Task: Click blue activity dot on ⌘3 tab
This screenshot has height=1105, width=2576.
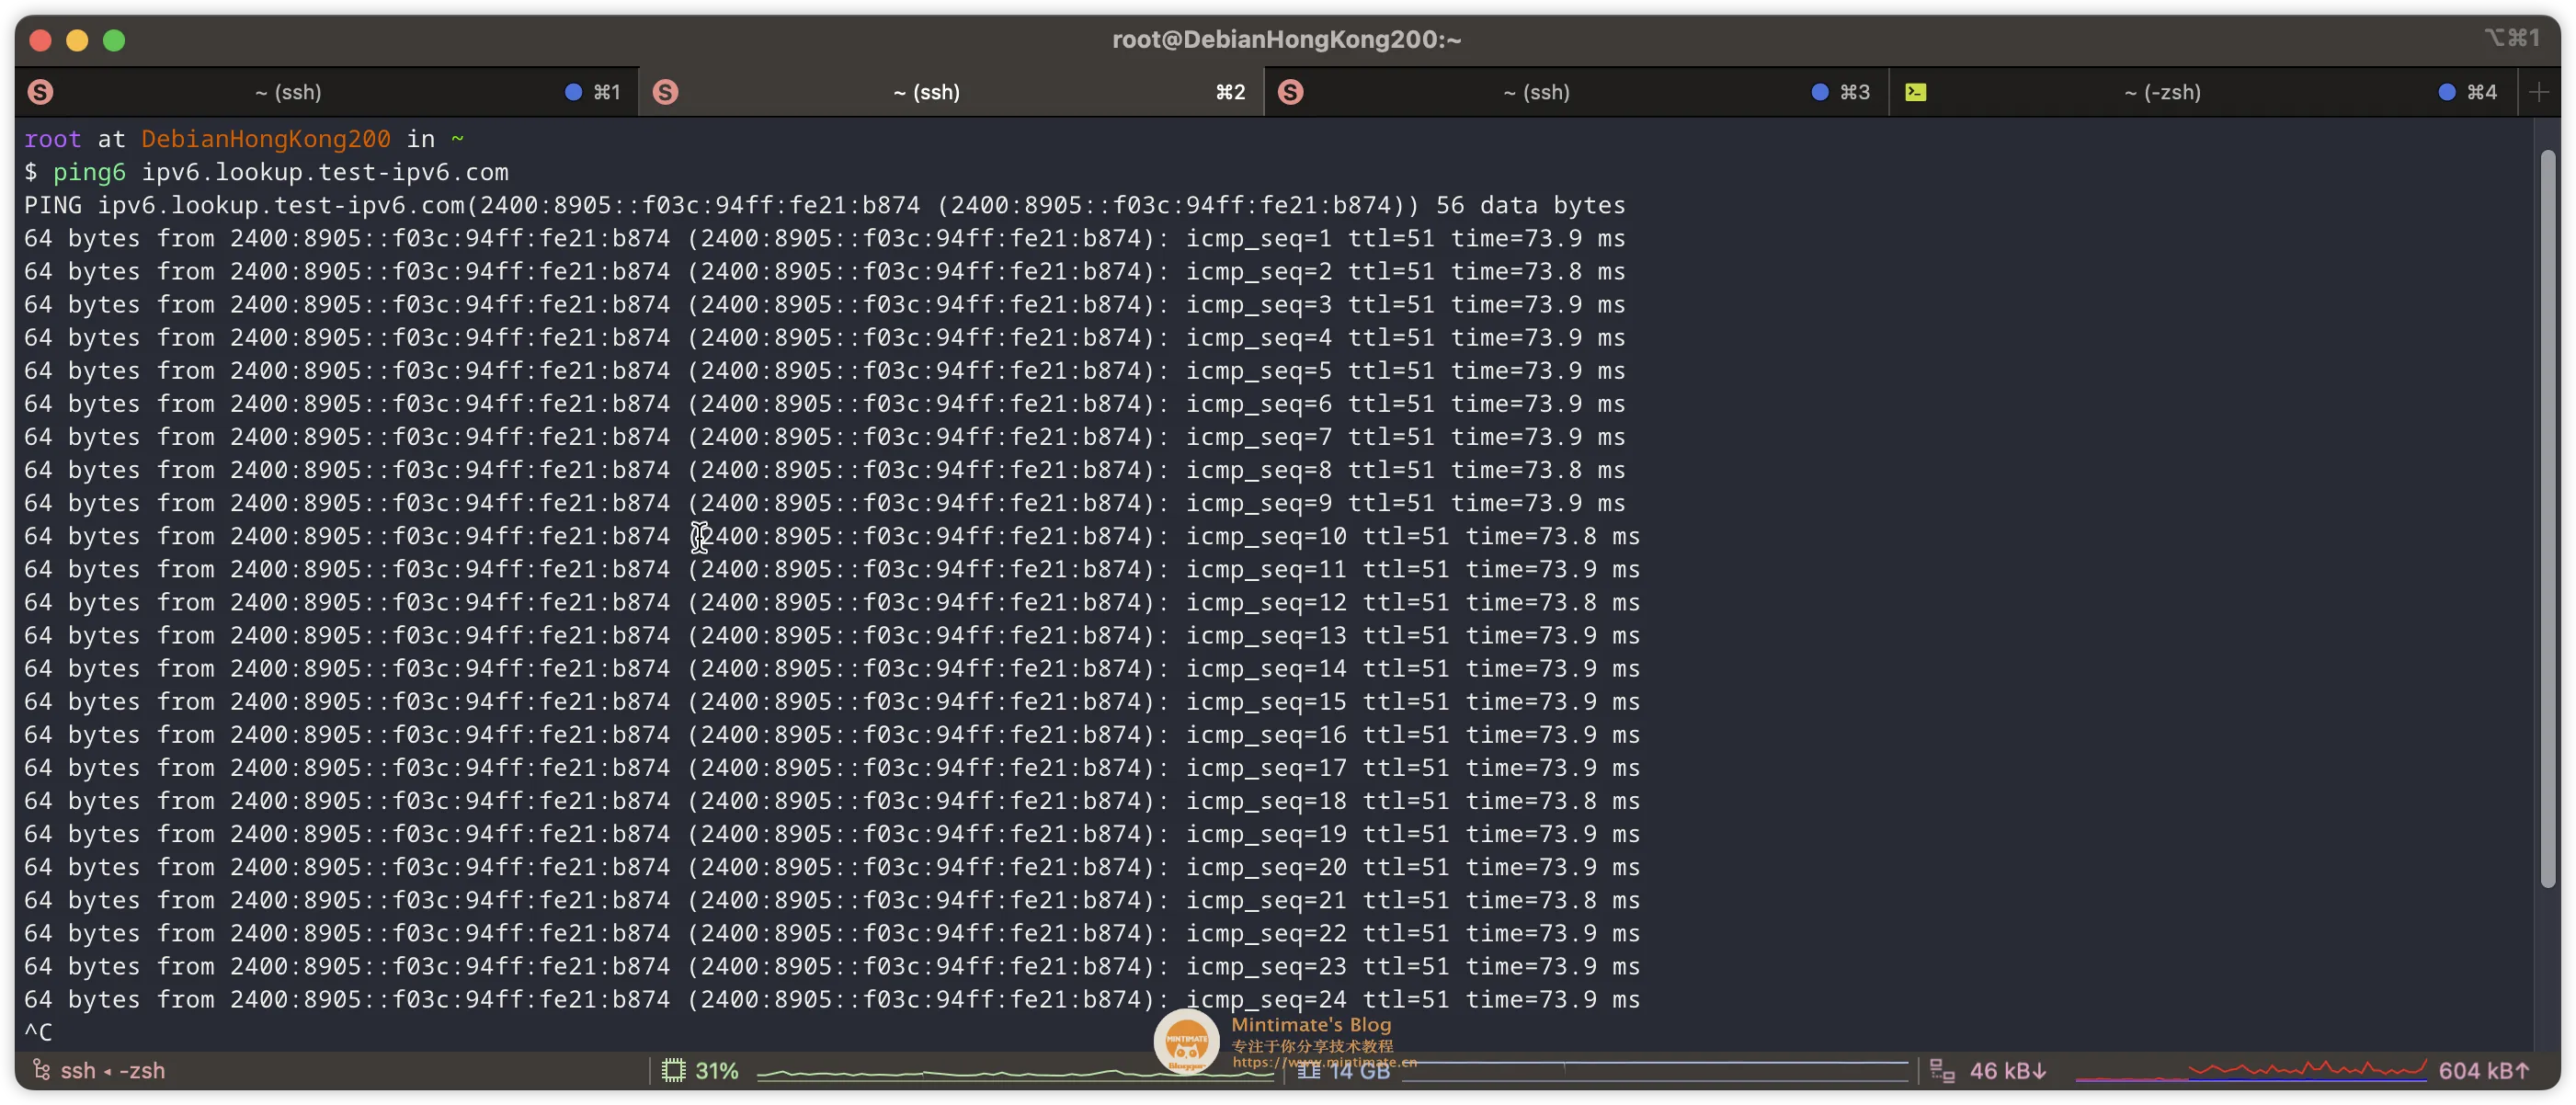Action: tap(1820, 92)
